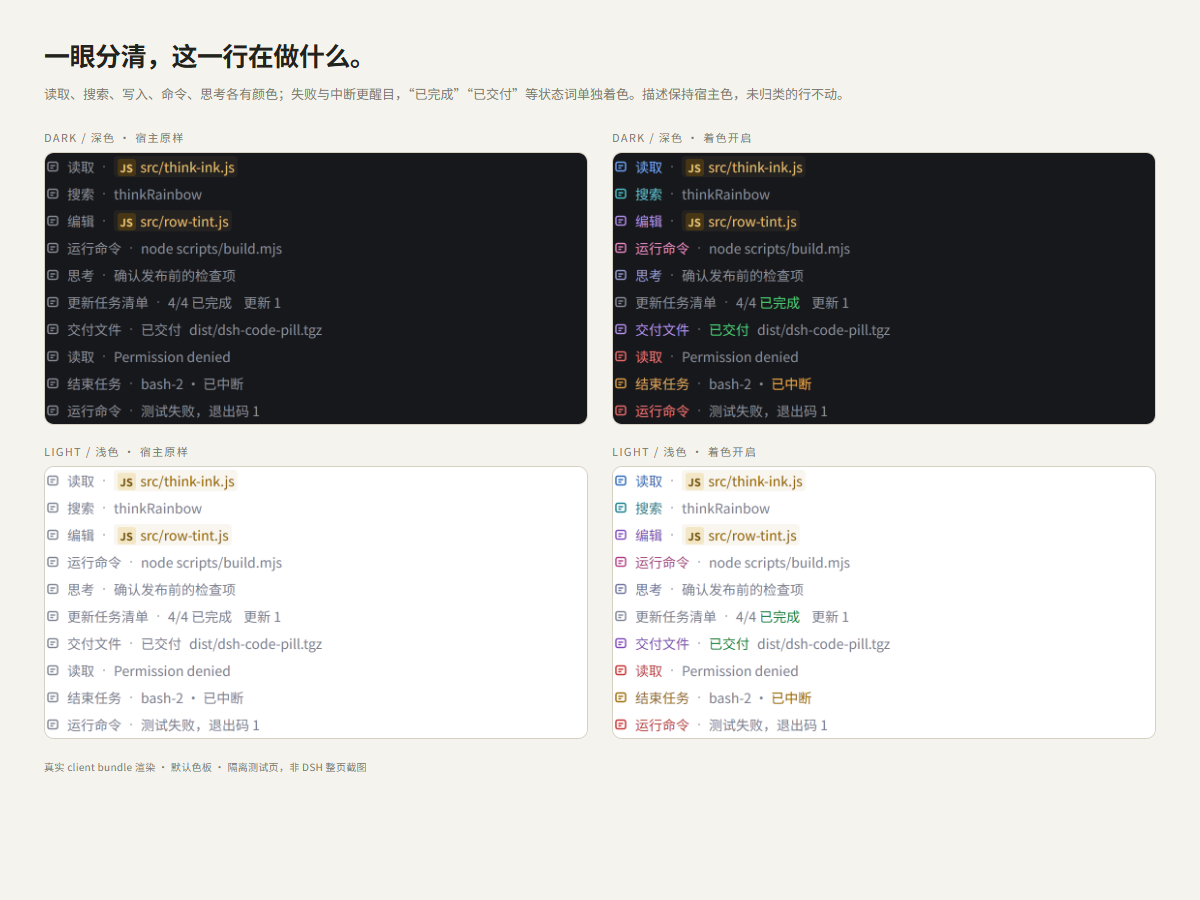Click red icon before 读取 Permission denied, light 着色开启
This screenshot has width=1200, height=900.
coord(621,670)
